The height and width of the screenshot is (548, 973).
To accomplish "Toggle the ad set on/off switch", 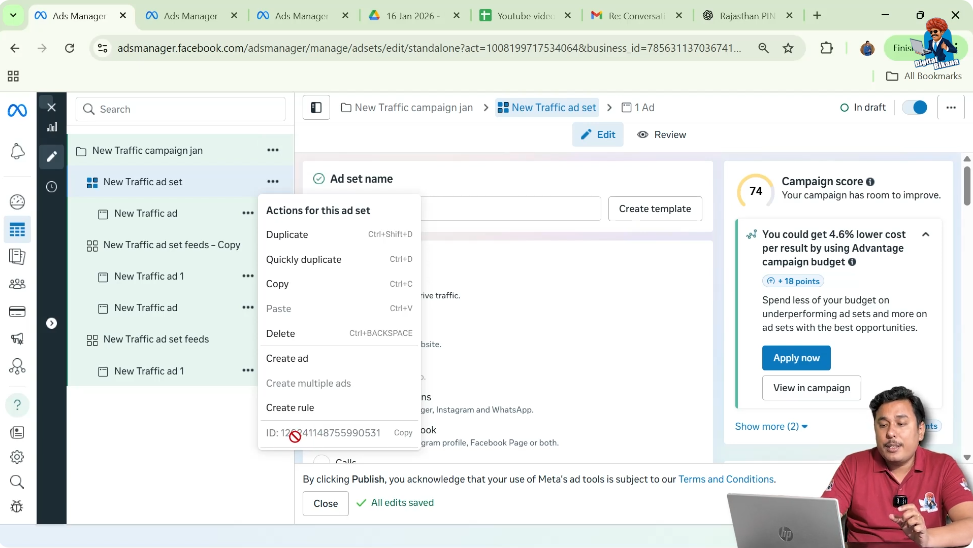I will (x=915, y=108).
